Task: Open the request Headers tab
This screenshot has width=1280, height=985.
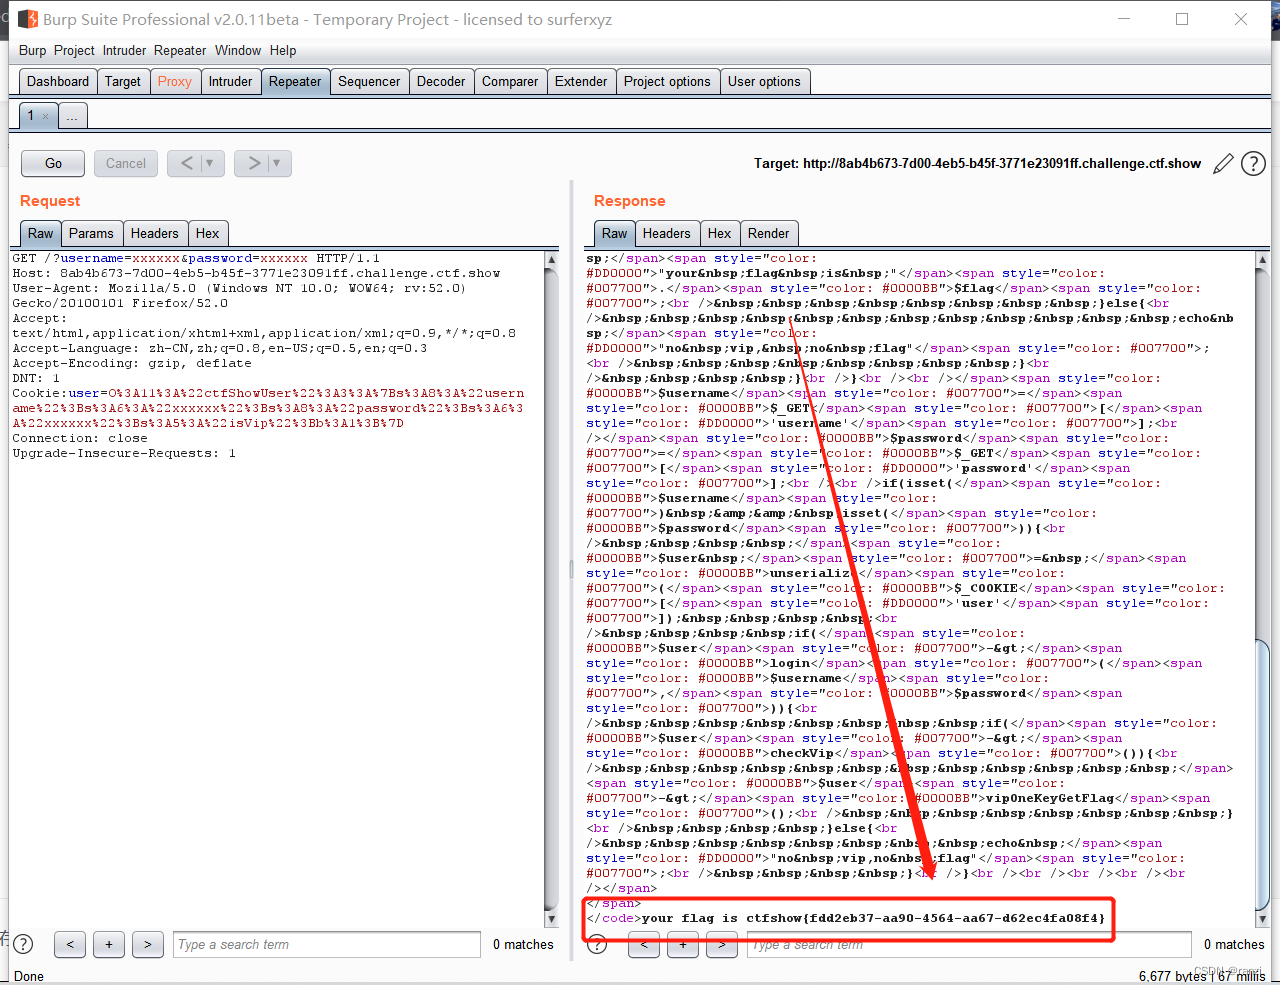Action: coord(154,233)
